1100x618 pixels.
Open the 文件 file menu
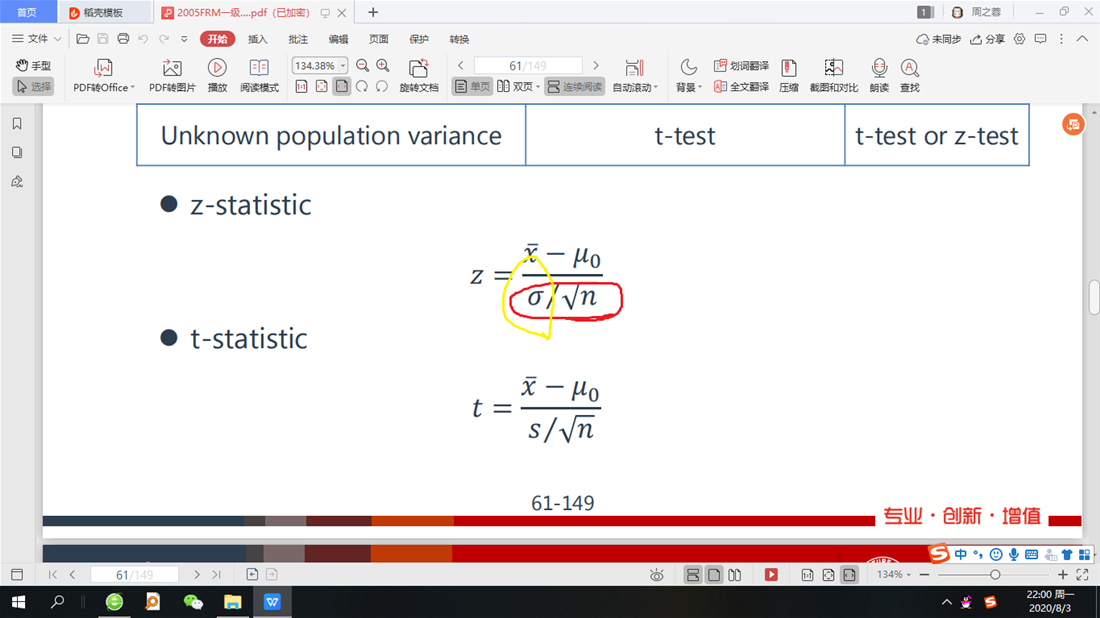pos(37,39)
